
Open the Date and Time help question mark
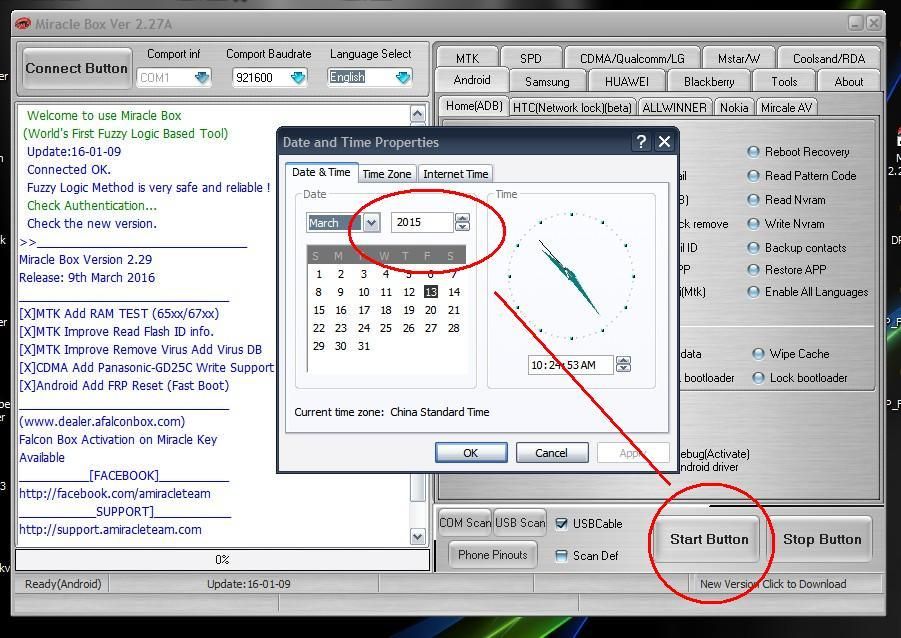coord(641,141)
